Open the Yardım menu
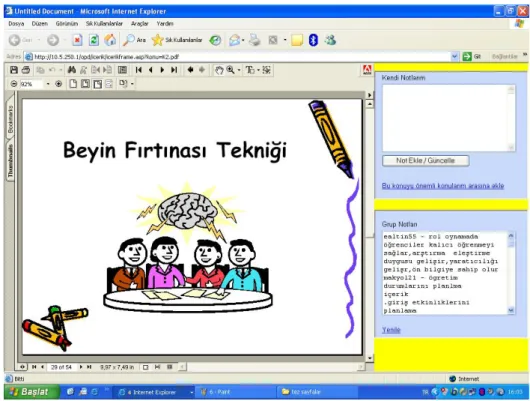 point(165,24)
